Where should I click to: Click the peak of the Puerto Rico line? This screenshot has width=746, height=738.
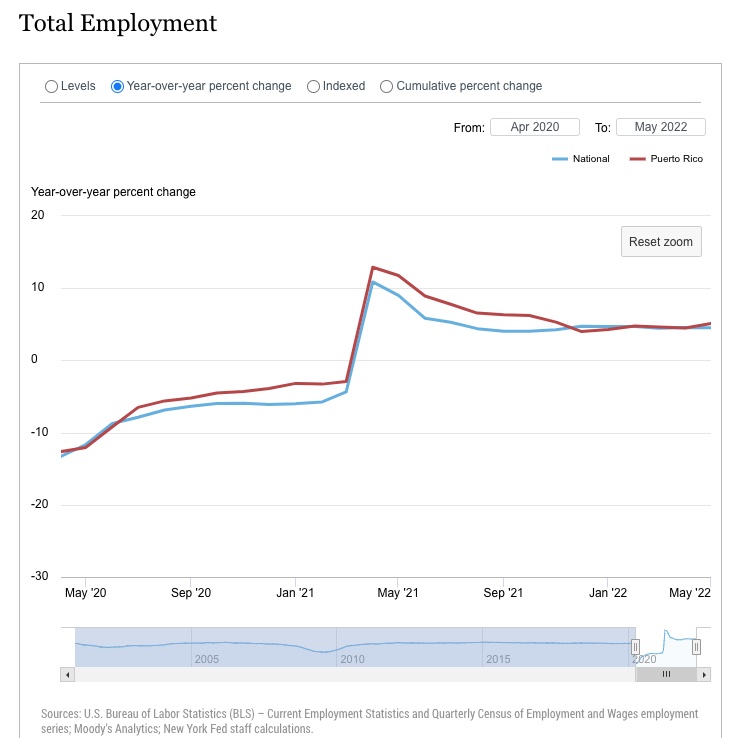click(x=373, y=267)
